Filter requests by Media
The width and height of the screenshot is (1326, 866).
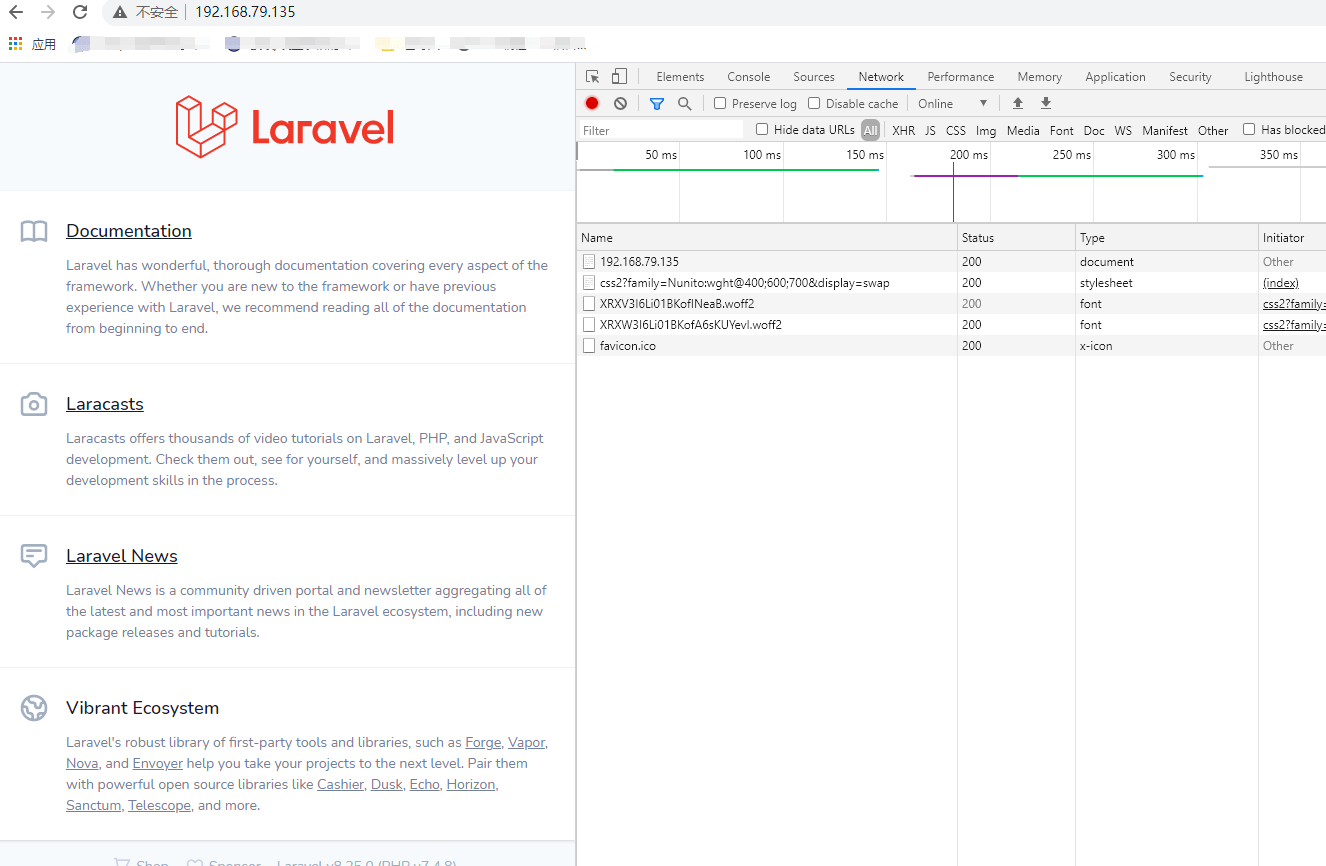tap(1023, 130)
